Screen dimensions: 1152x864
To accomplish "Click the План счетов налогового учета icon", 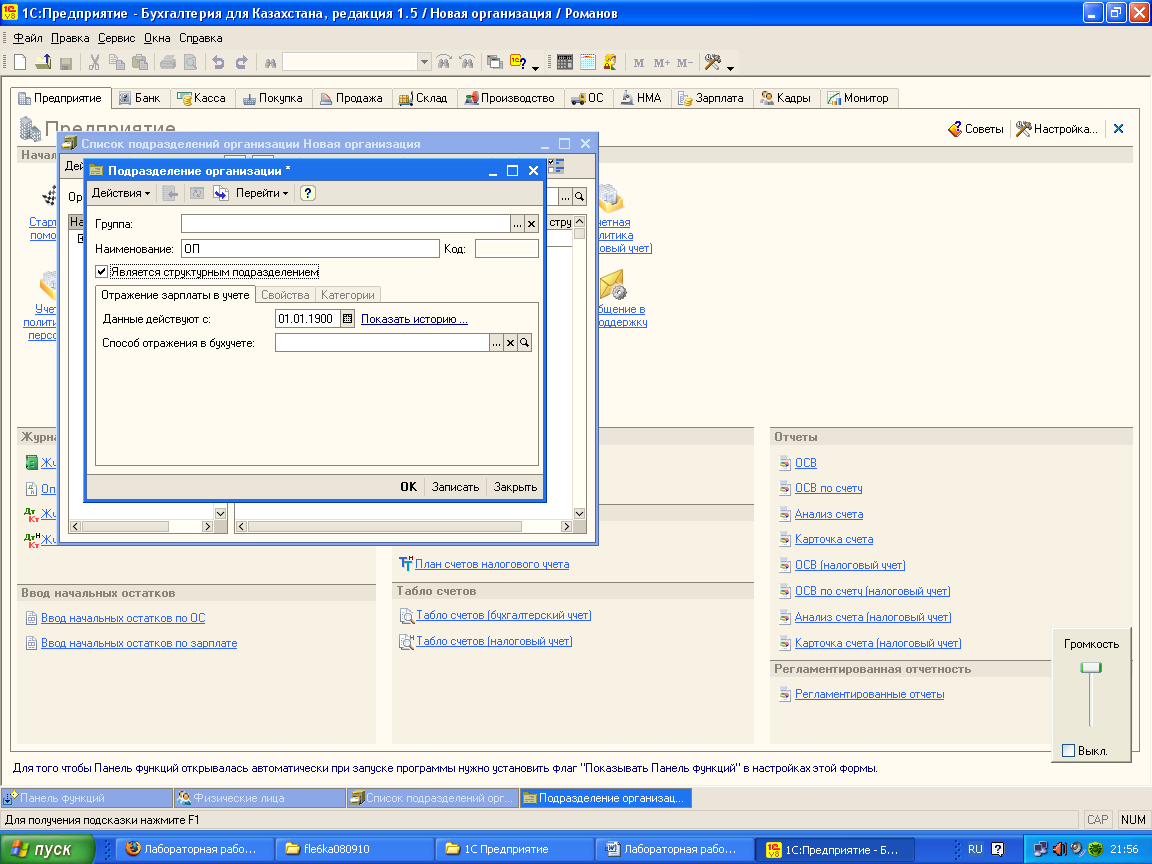I will pyautogui.click(x=406, y=564).
